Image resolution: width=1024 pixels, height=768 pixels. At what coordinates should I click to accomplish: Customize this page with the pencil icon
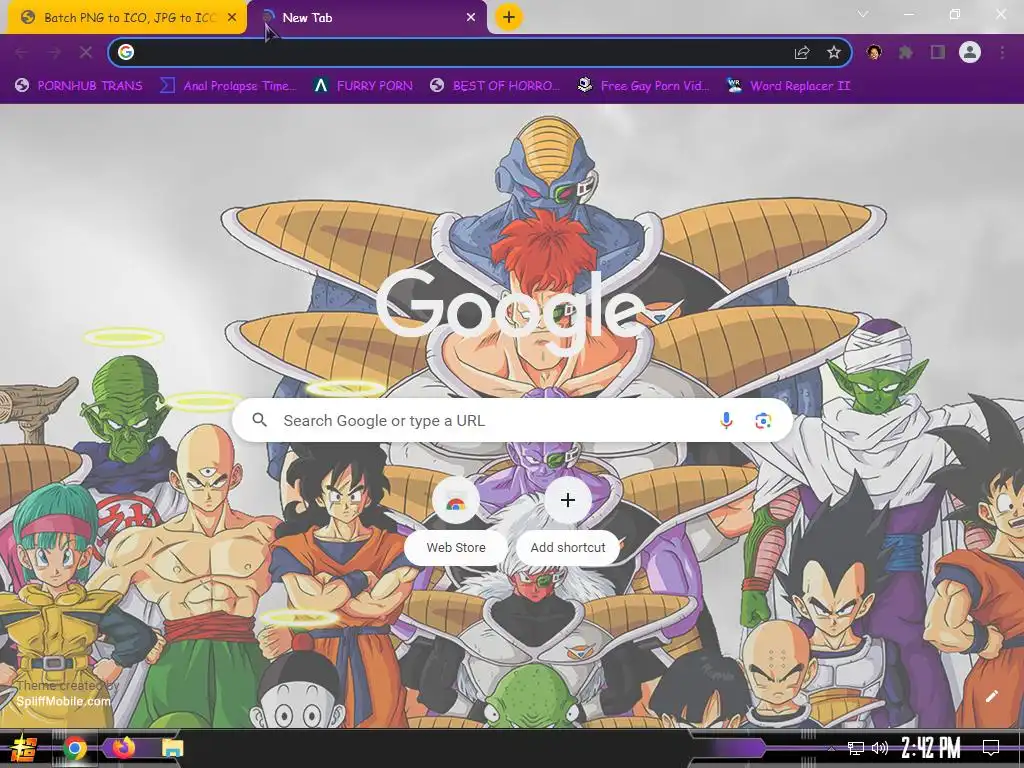[x=992, y=696]
